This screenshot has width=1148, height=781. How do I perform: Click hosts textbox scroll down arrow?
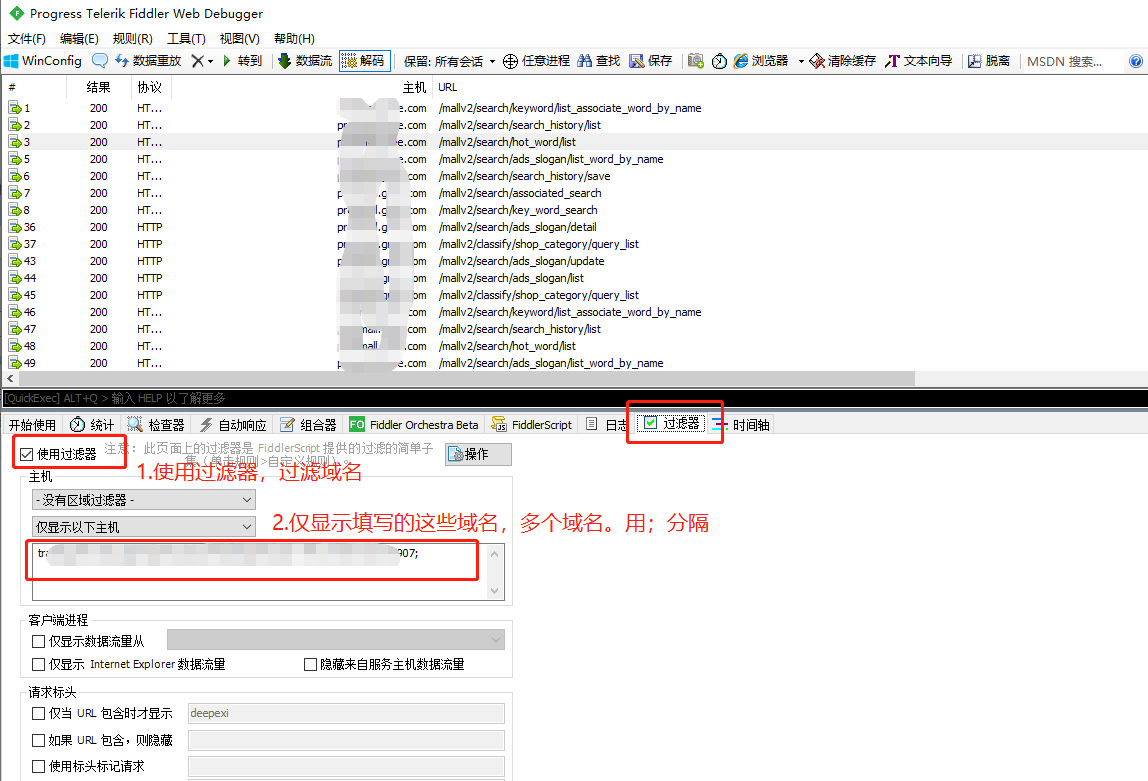[x=495, y=590]
